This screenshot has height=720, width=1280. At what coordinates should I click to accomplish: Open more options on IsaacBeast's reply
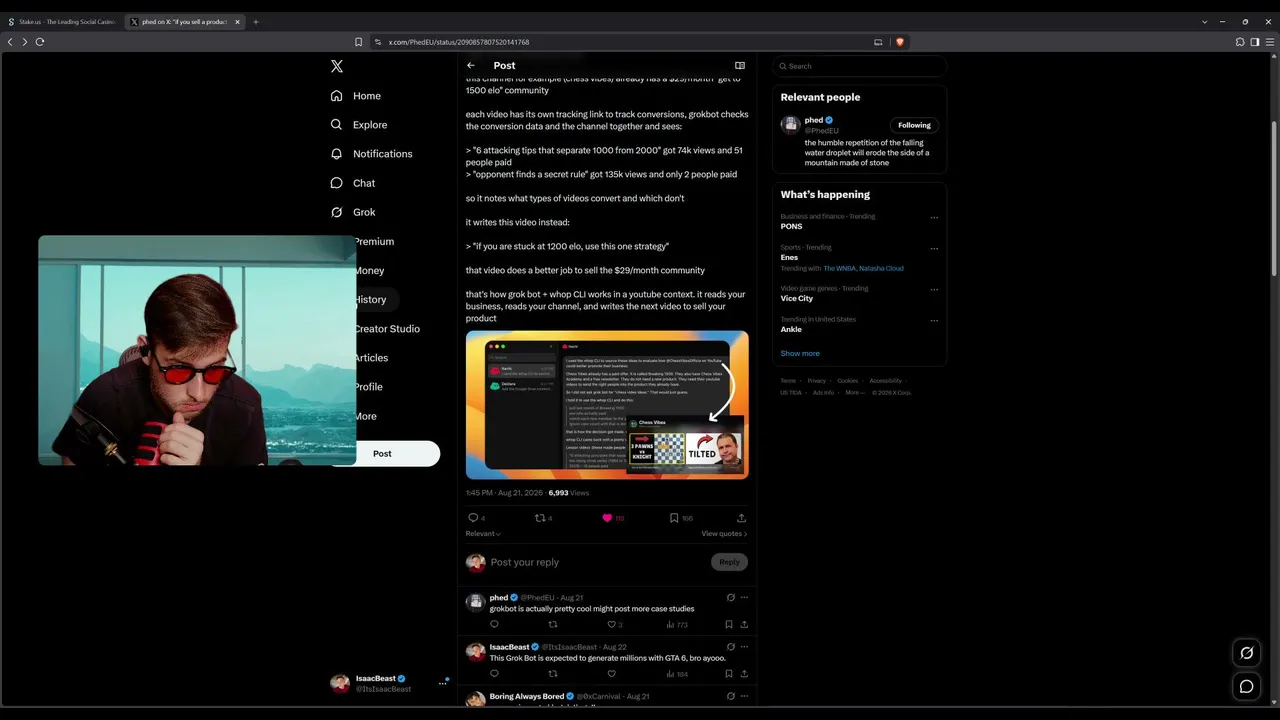pyautogui.click(x=744, y=647)
